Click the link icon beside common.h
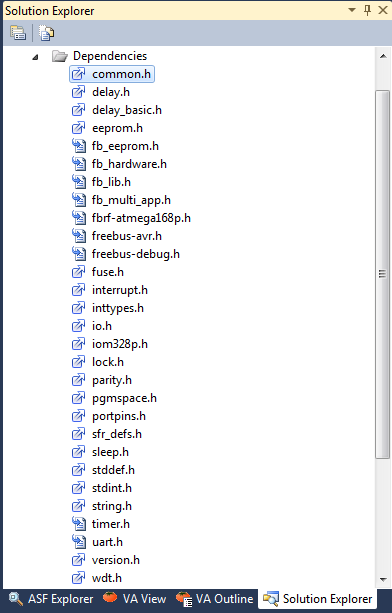Viewport: 392px width, 613px height. pos(79,74)
